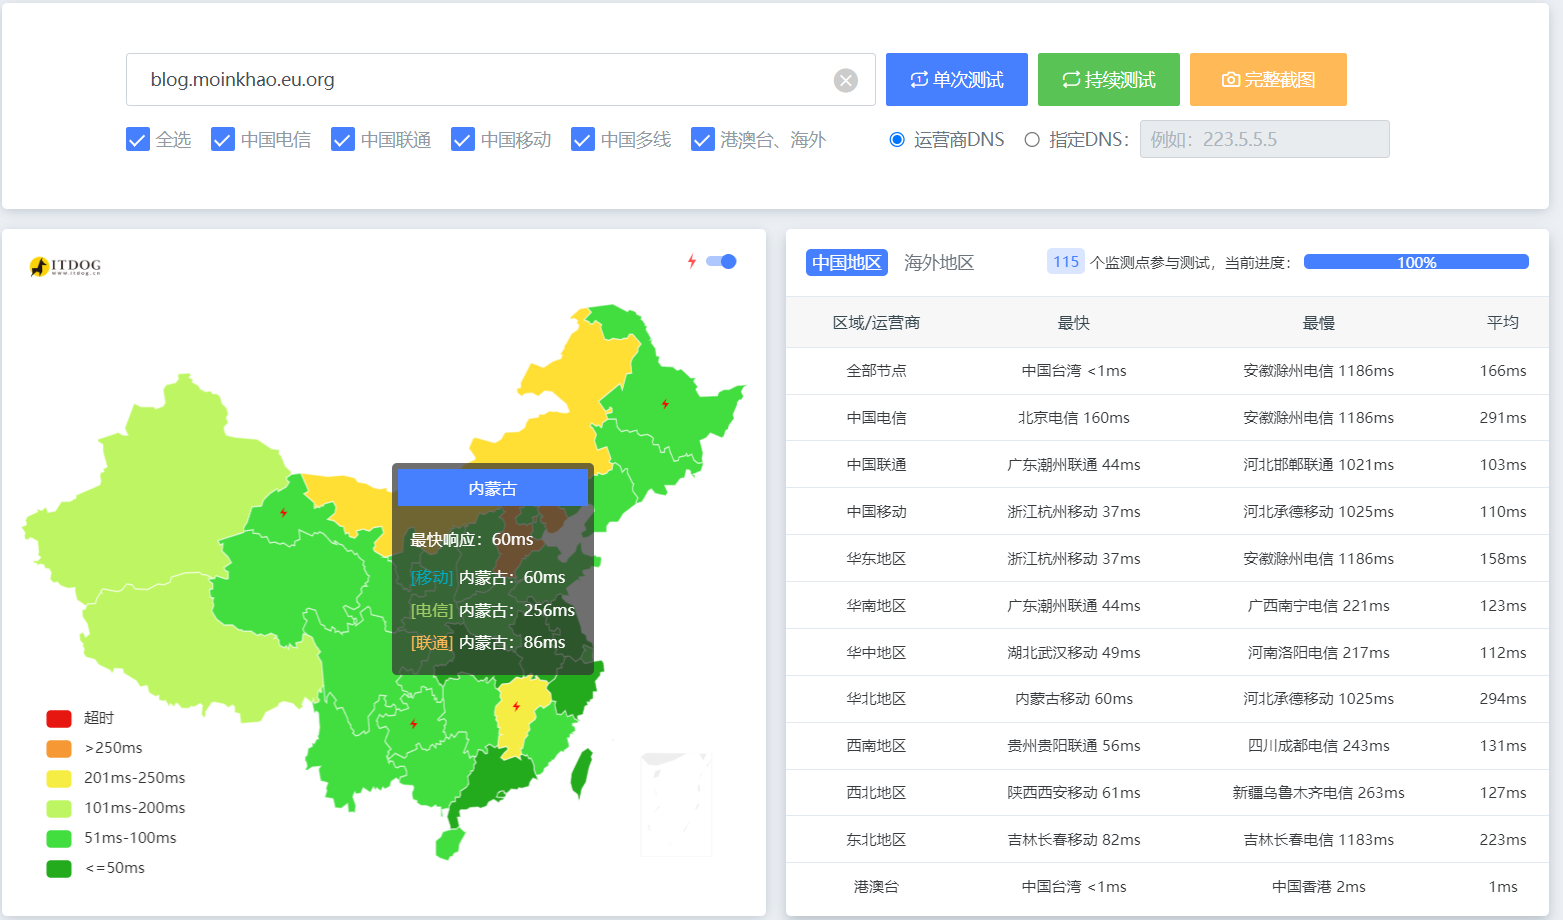Click the lightning marker in Guizhou province
1563x920 pixels.
point(413,724)
